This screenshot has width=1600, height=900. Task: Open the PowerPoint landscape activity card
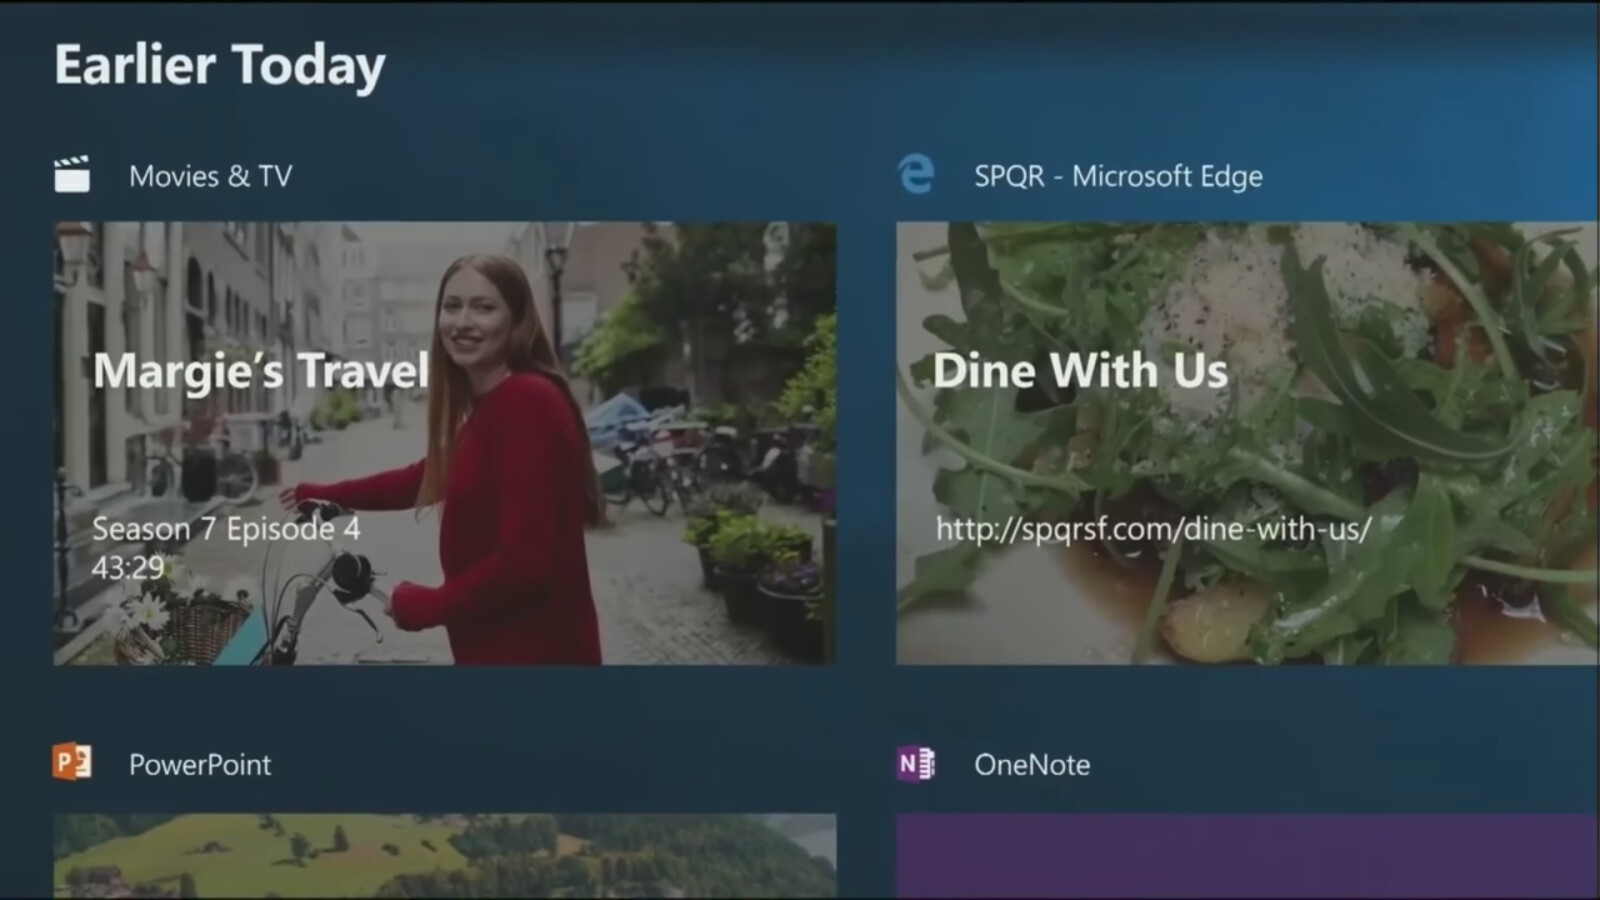(x=445, y=856)
